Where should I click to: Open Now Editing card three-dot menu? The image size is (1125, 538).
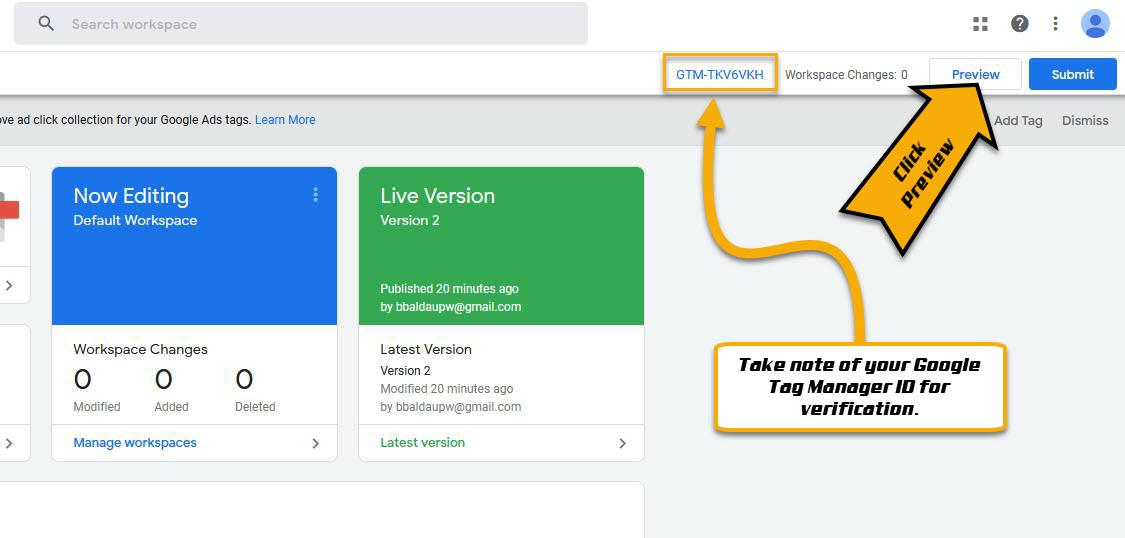click(315, 195)
